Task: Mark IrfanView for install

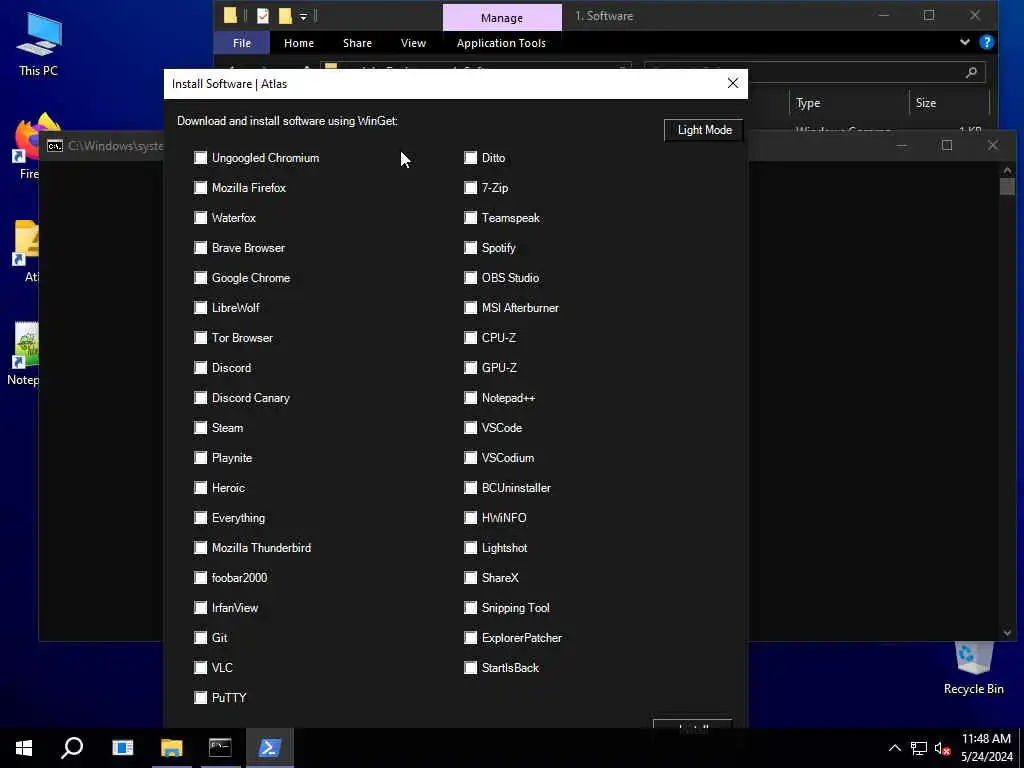Action: tap(200, 609)
